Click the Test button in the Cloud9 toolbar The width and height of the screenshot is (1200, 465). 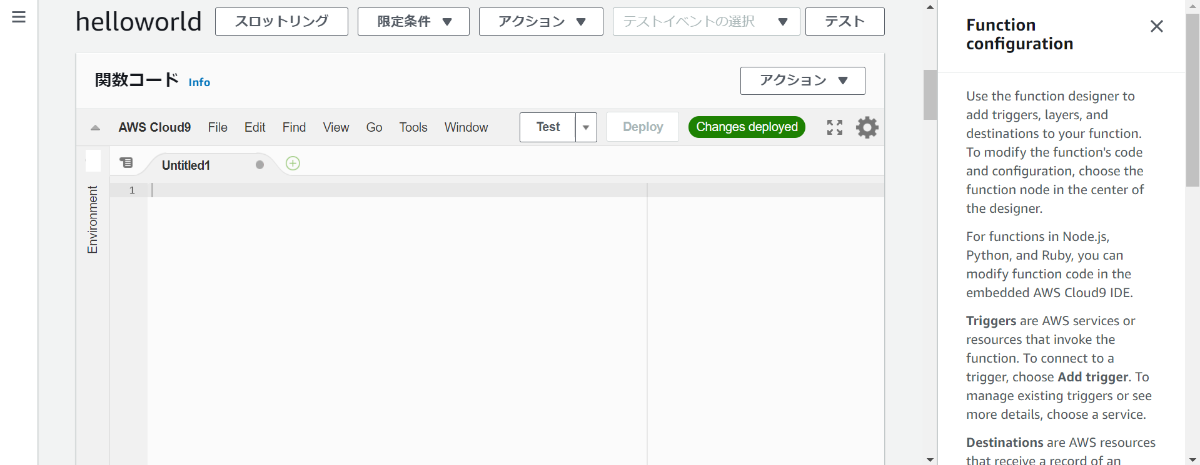pyautogui.click(x=548, y=127)
